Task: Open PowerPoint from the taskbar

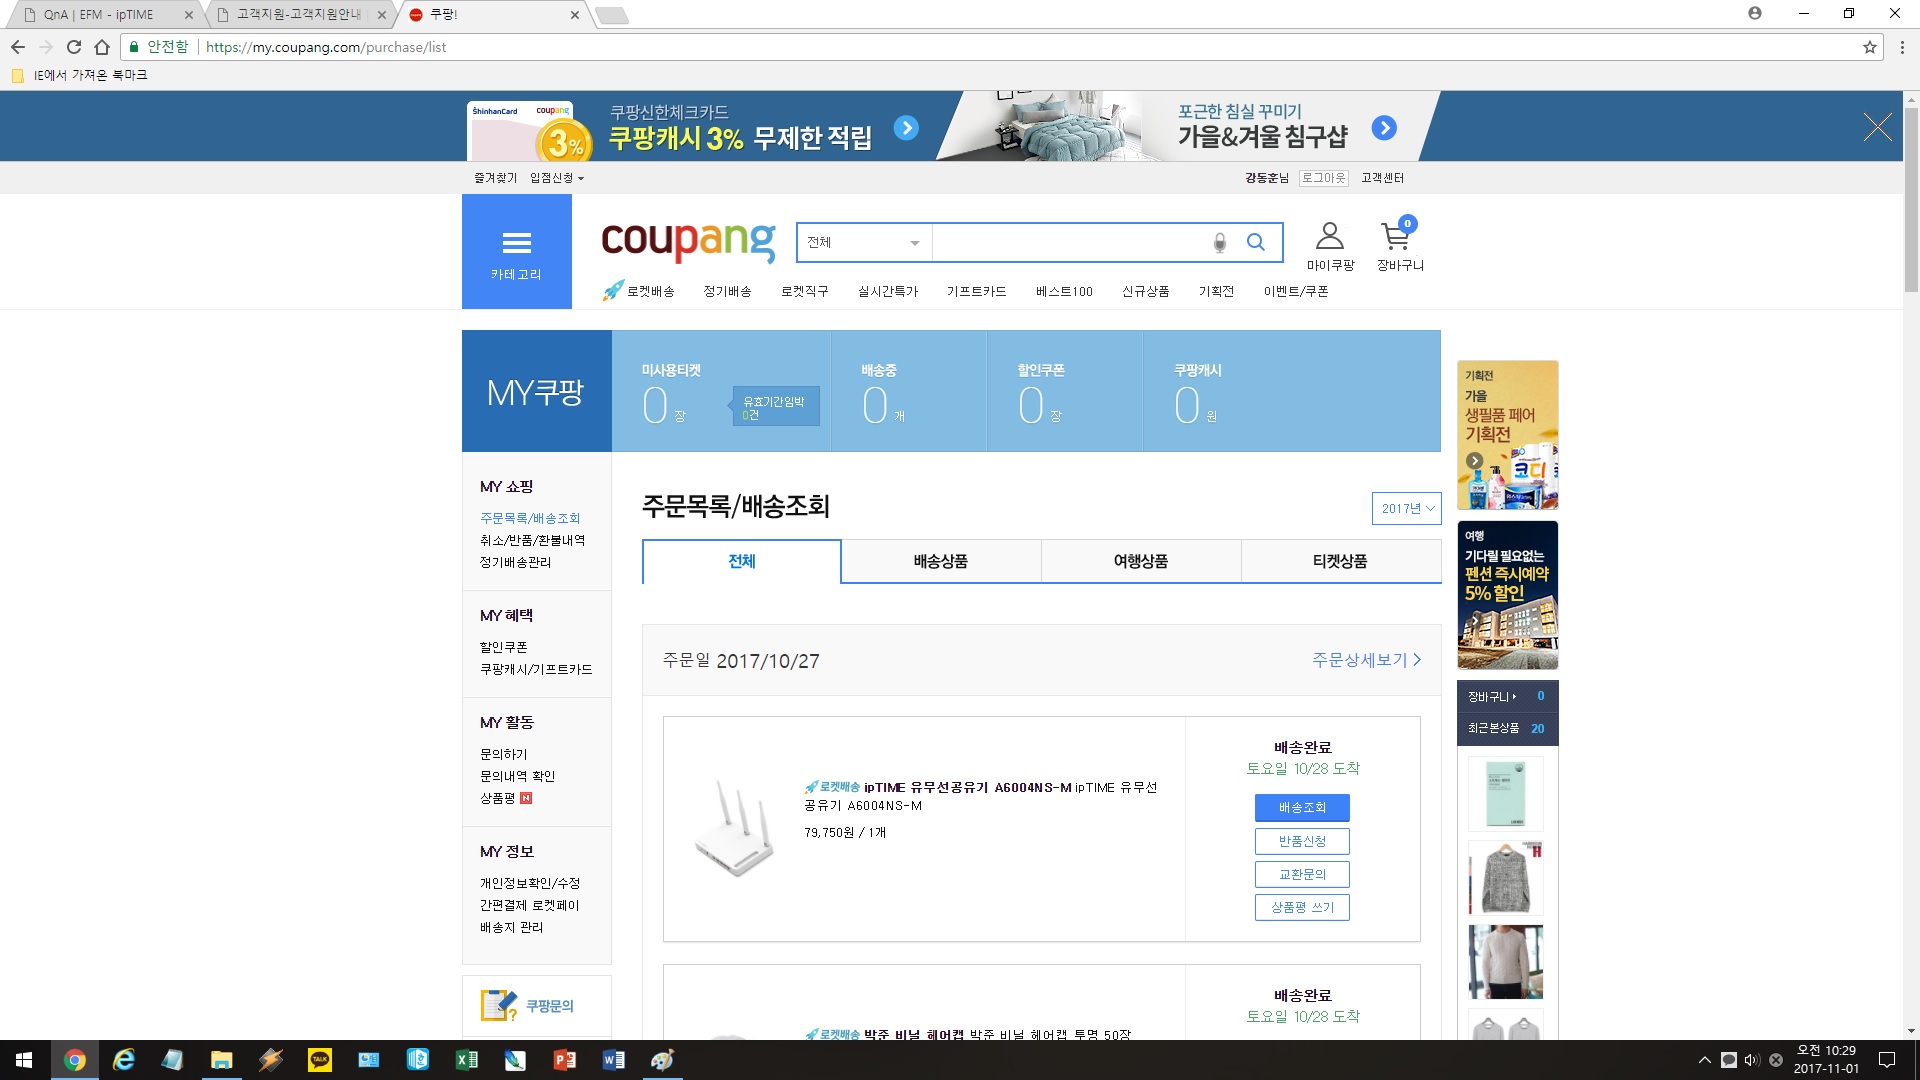Action: [x=564, y=1060]
